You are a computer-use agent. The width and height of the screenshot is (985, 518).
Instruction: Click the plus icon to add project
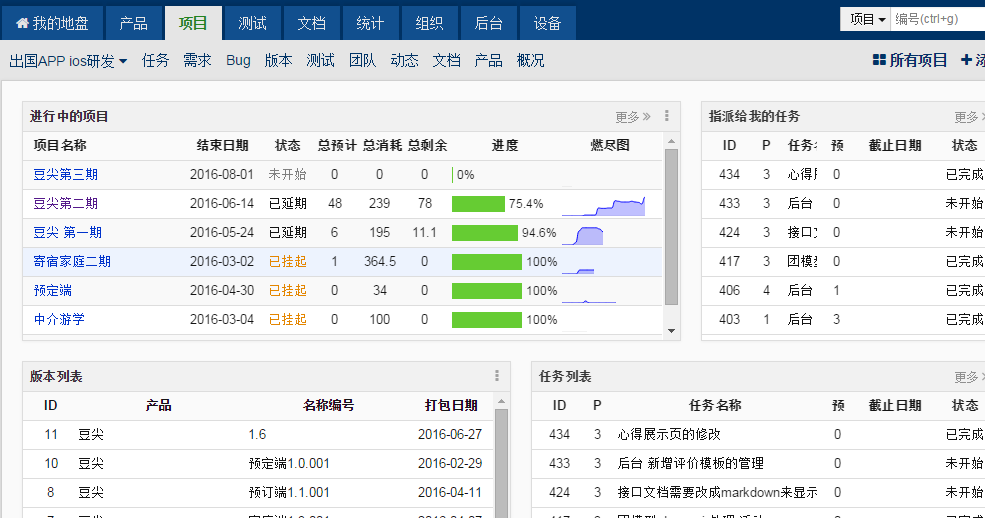(x=966, y=60)
